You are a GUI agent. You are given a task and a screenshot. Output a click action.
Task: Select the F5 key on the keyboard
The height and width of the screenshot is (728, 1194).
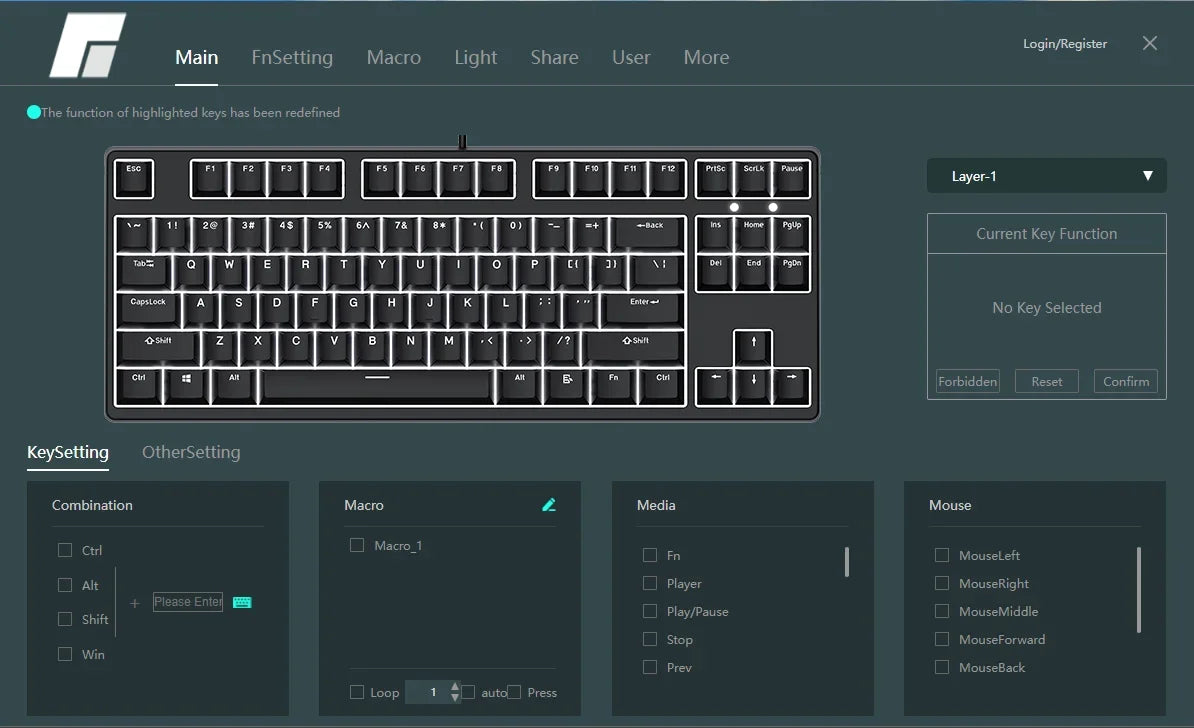(382, 178)
